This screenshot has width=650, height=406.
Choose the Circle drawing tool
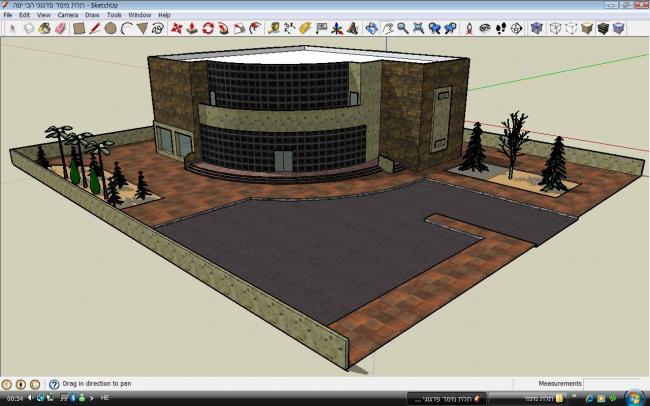110,29
